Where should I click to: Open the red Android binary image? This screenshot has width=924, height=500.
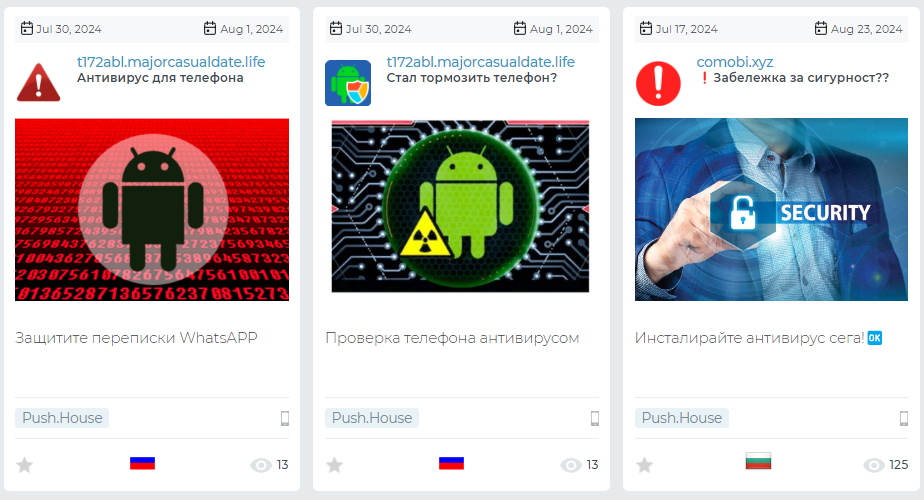pos(152,210)
